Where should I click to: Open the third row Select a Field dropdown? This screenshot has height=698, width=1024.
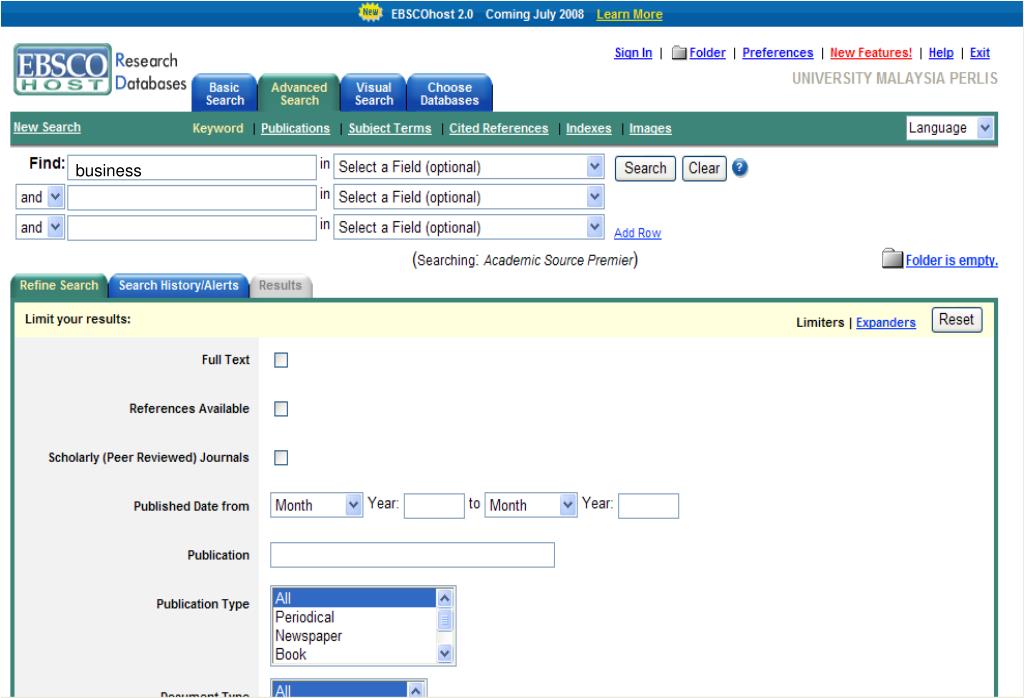point(469,227)
